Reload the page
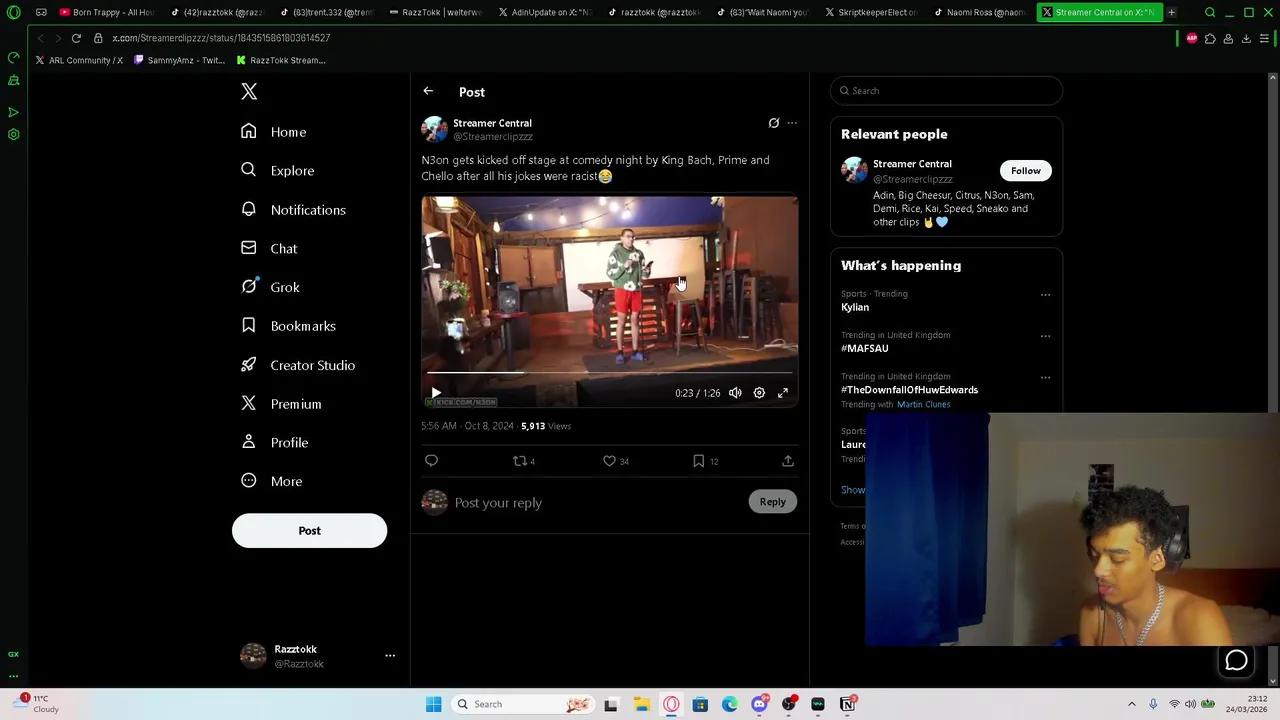 [76, 38]
